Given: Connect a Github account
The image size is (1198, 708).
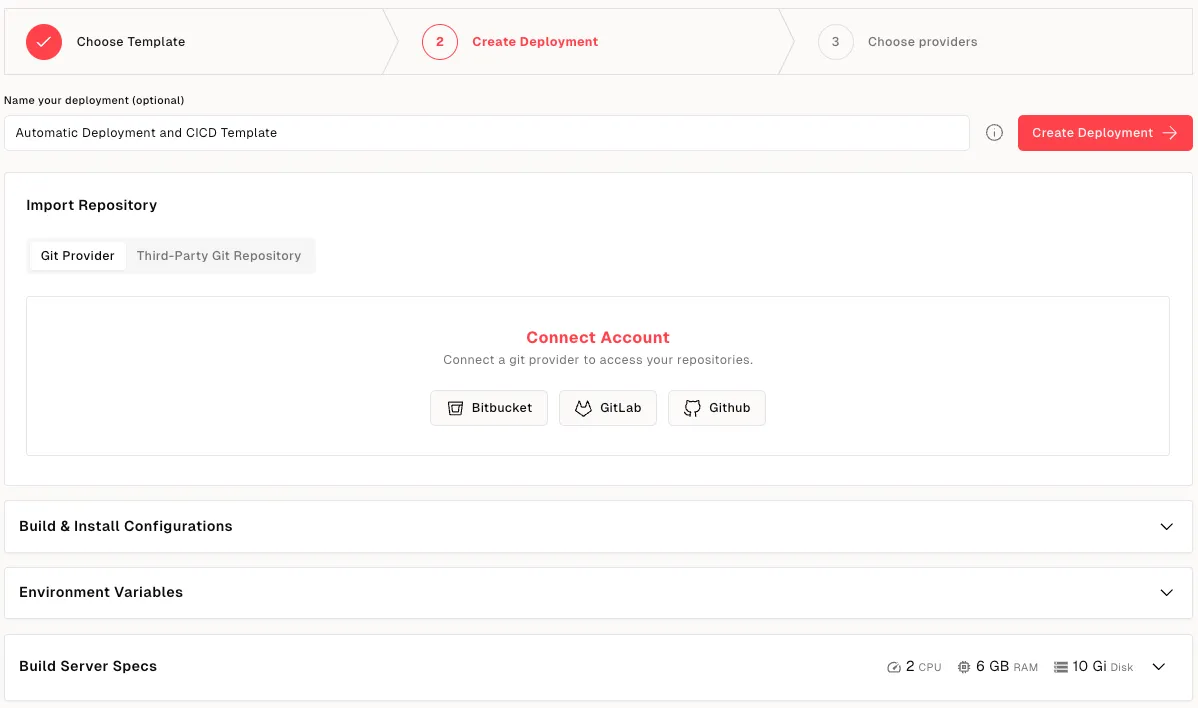Looking at the screenshot, I should (717, 408).
